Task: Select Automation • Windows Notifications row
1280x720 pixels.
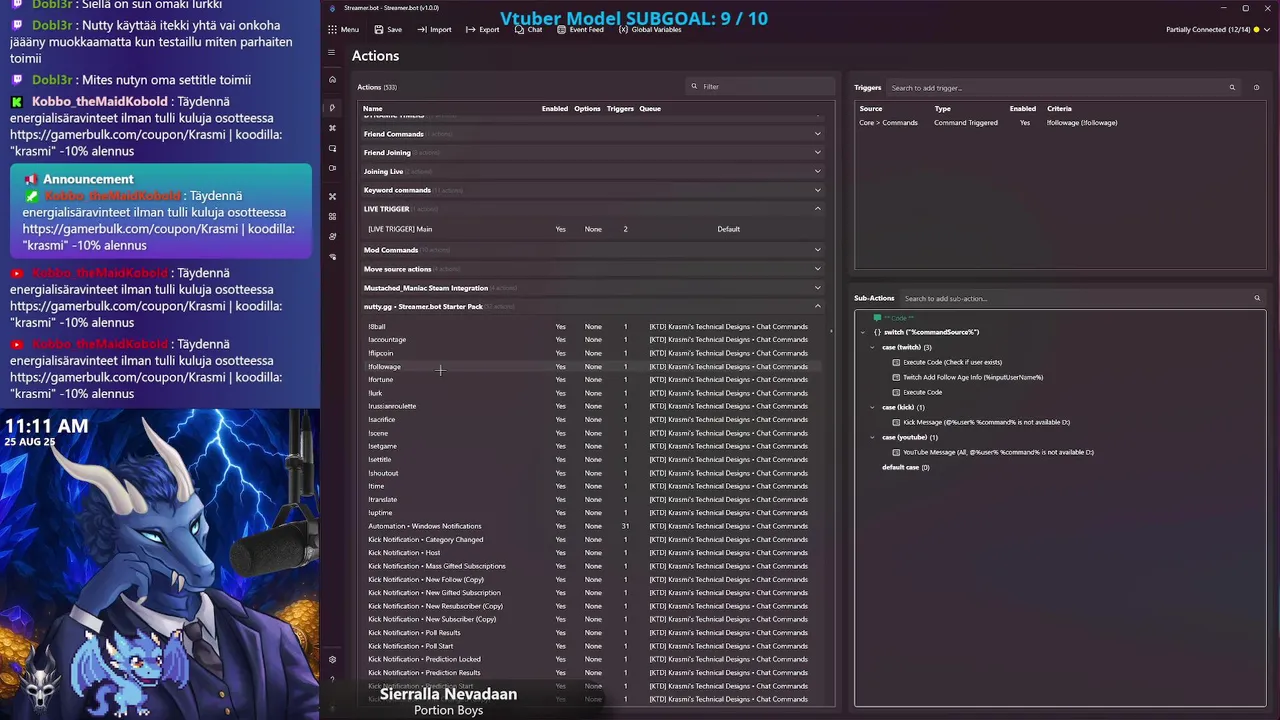Action: tap(590, 526)
